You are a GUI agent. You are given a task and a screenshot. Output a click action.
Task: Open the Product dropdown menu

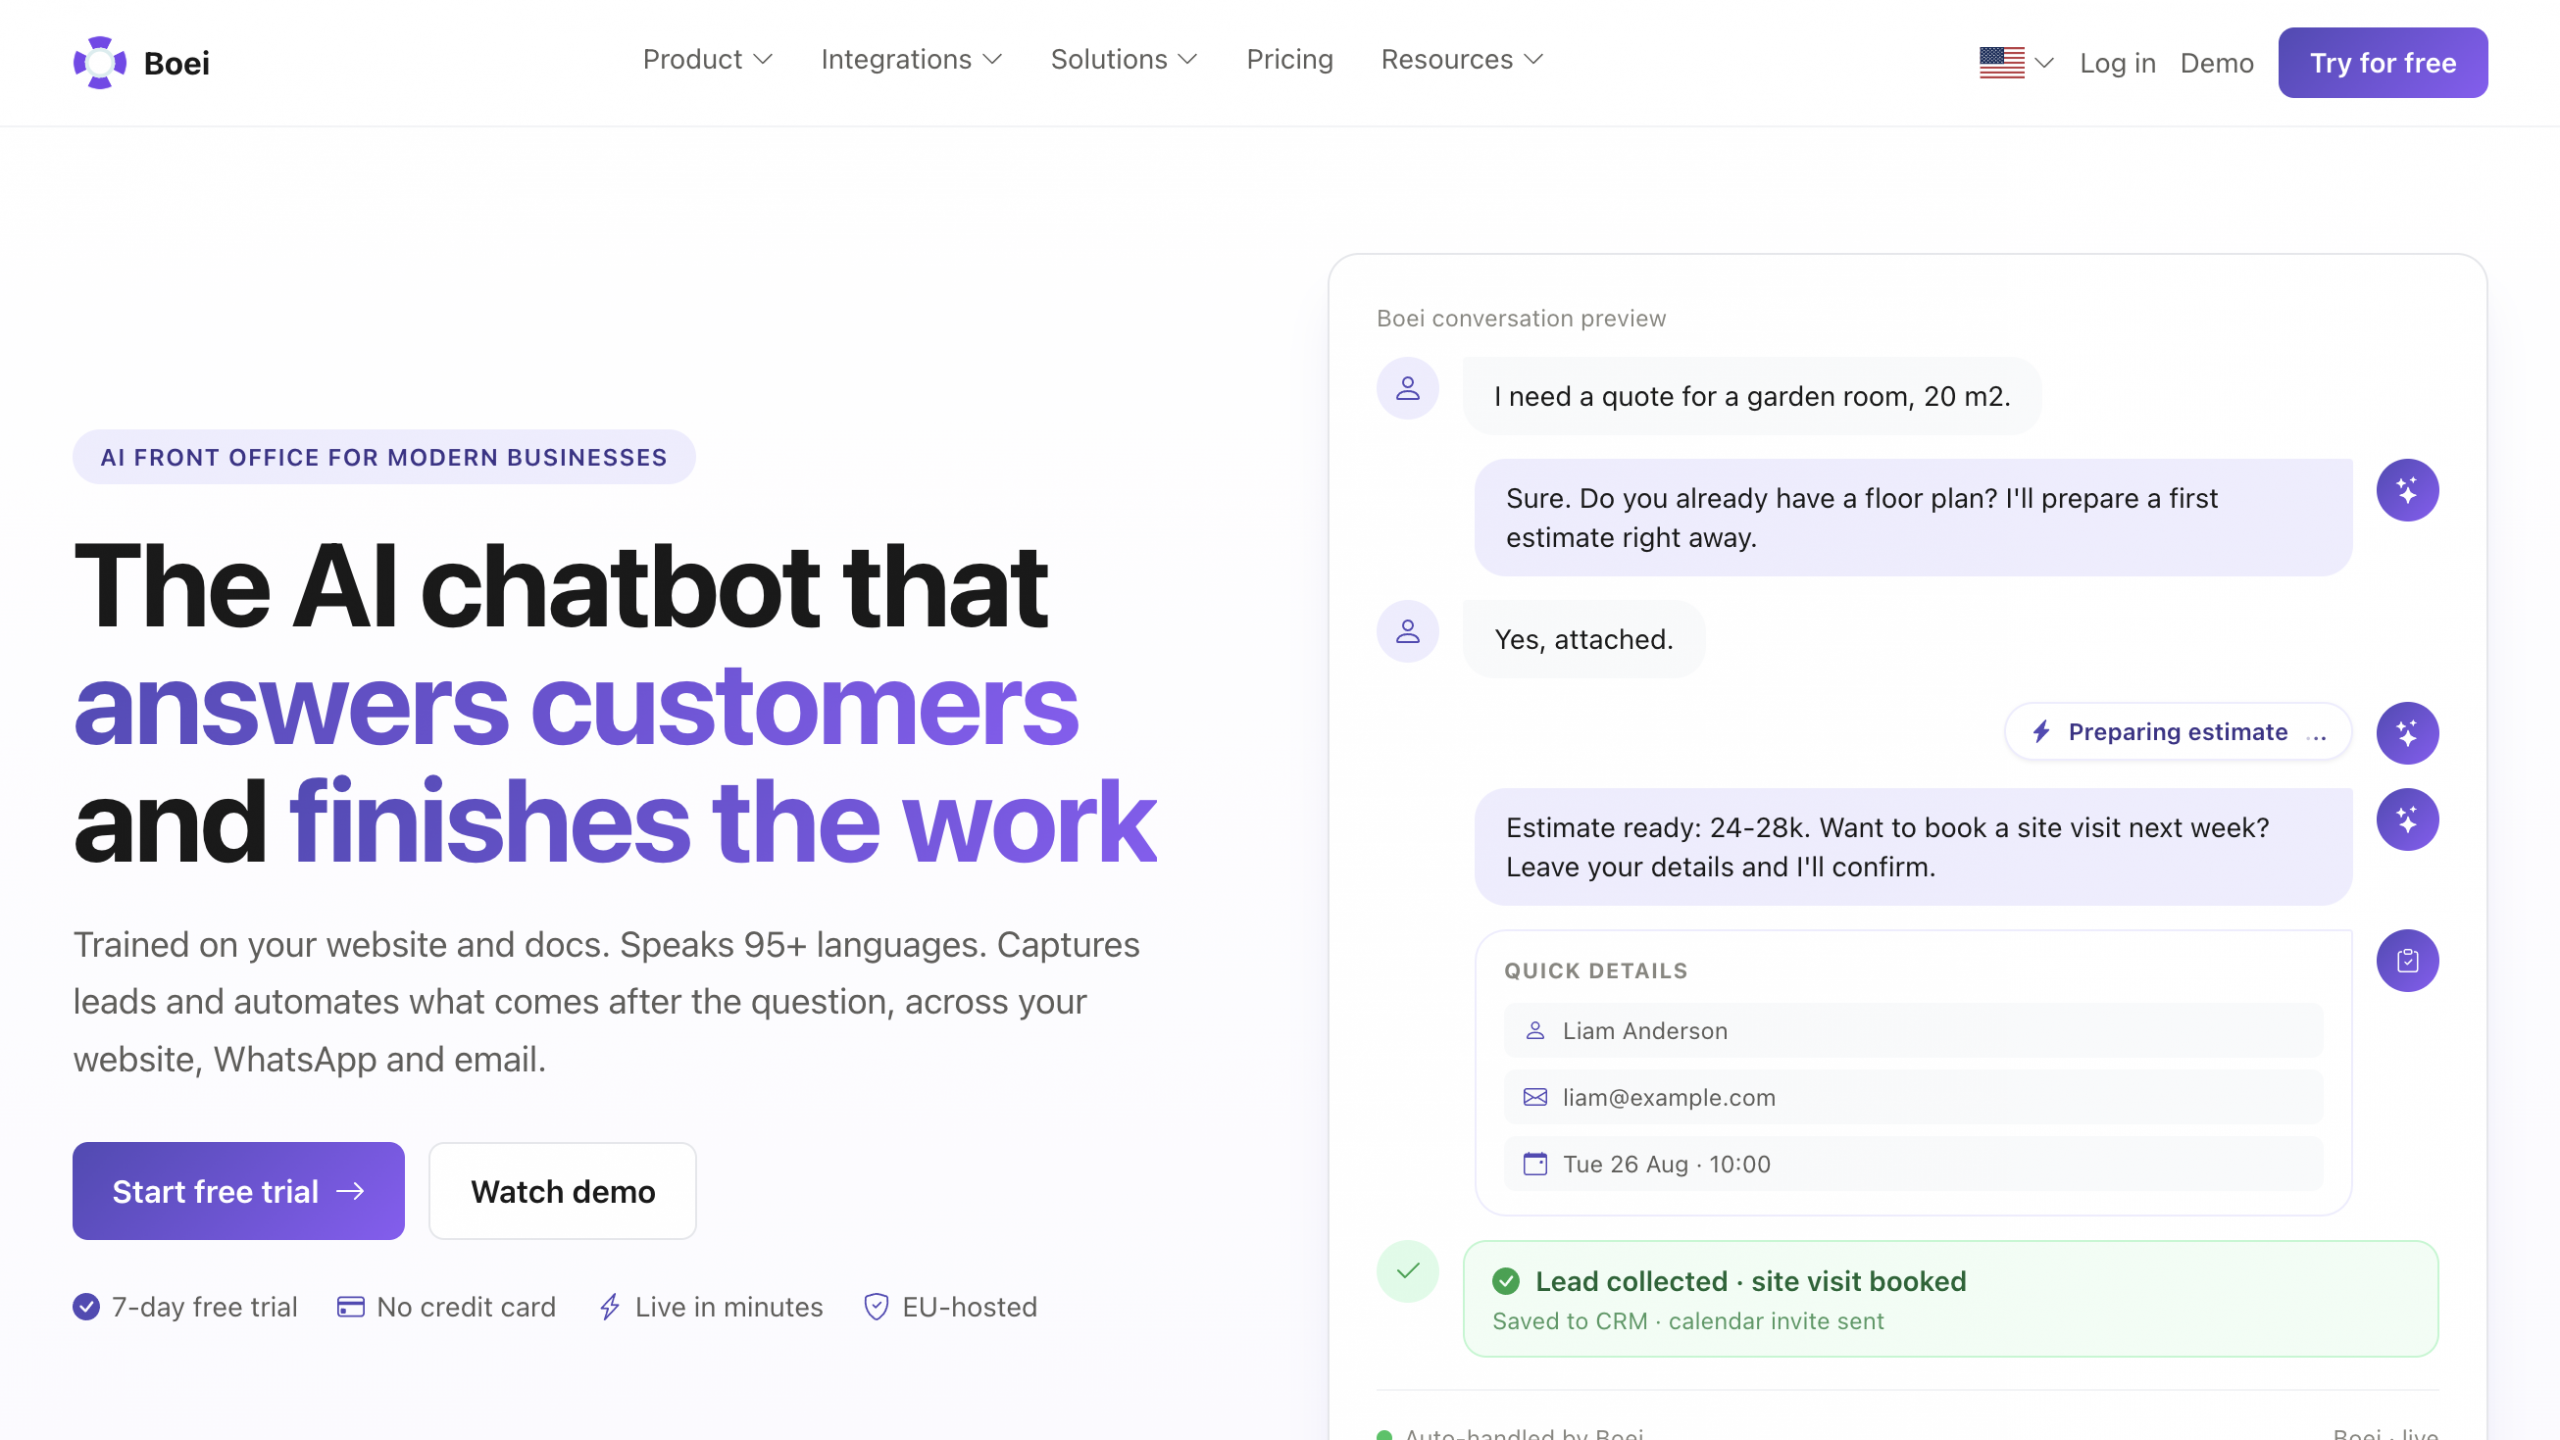(707, 60)
